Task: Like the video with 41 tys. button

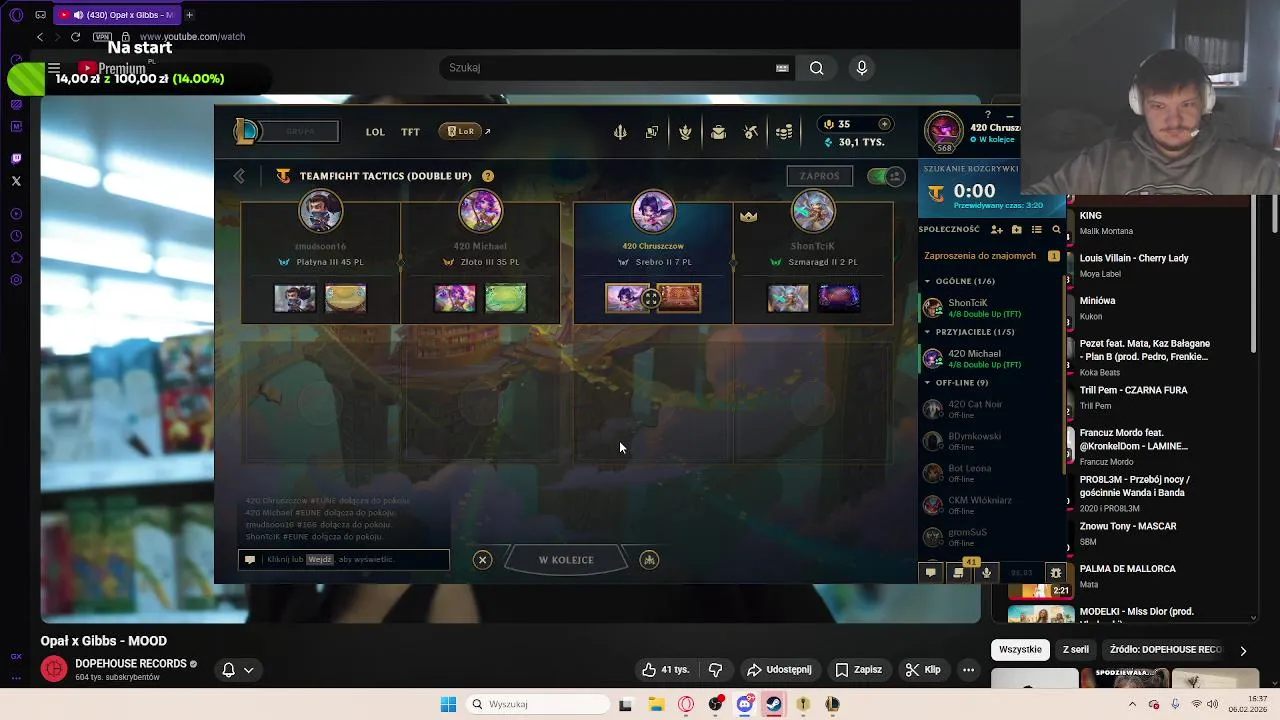Action: pos(666,670)
